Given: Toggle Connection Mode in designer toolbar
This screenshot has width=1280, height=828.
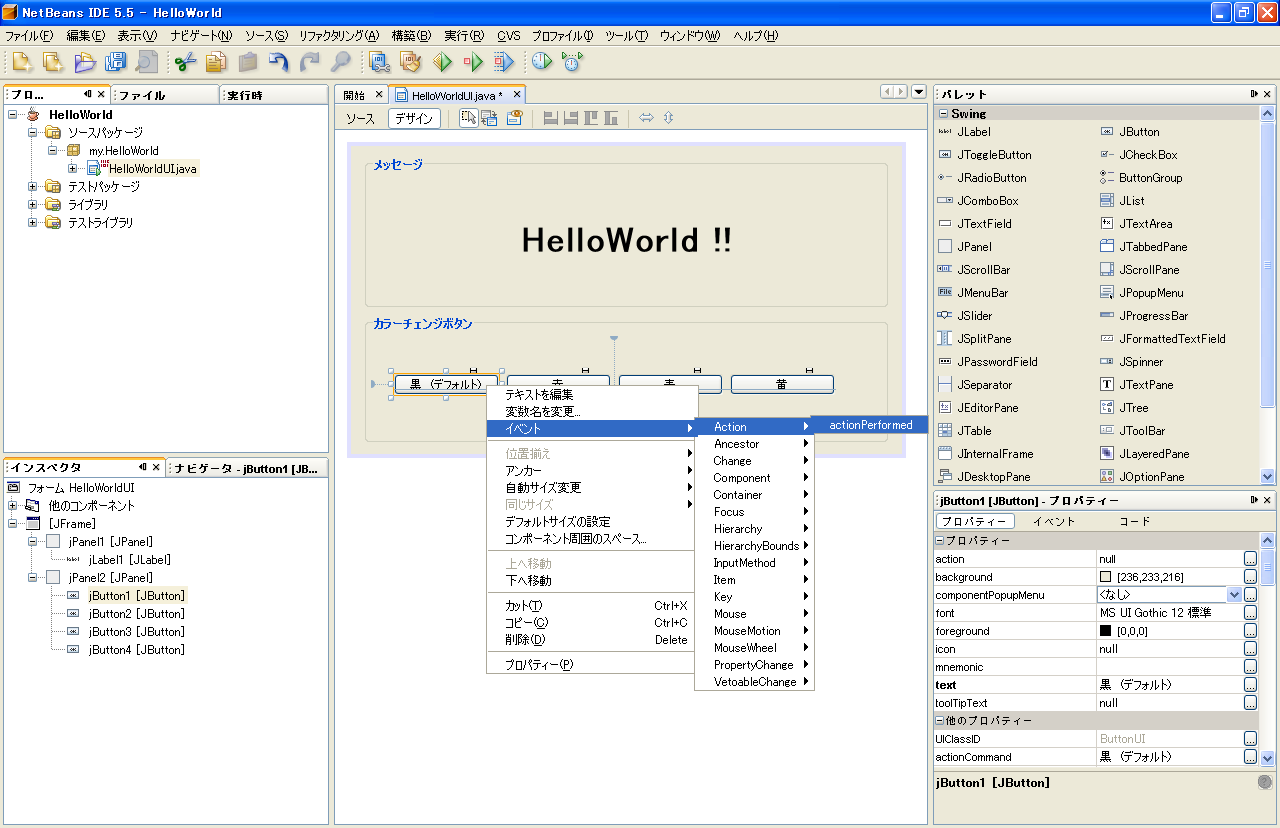Looking at the screenshot, I should pyautogui.click(x=489, y=118).
